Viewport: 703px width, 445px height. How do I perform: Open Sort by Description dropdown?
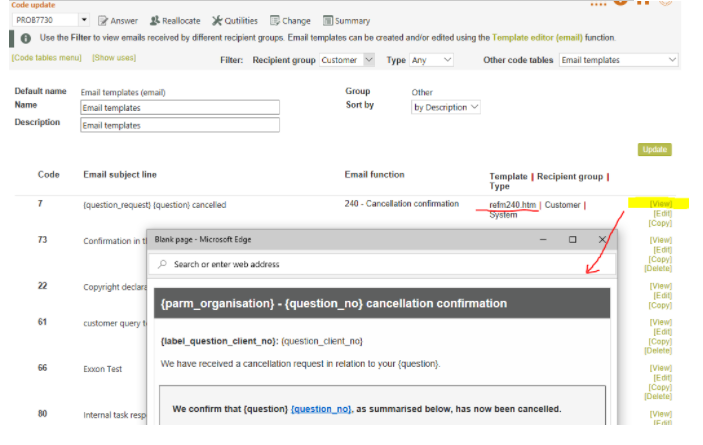[x=446, y=107]
